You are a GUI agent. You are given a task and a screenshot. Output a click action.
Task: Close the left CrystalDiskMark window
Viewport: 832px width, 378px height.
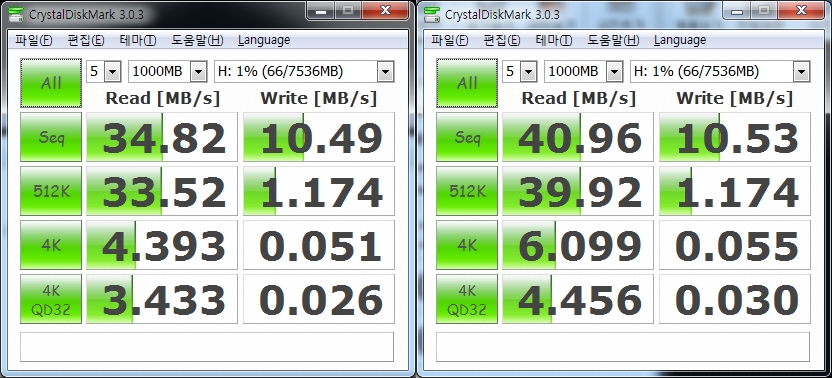386,10
